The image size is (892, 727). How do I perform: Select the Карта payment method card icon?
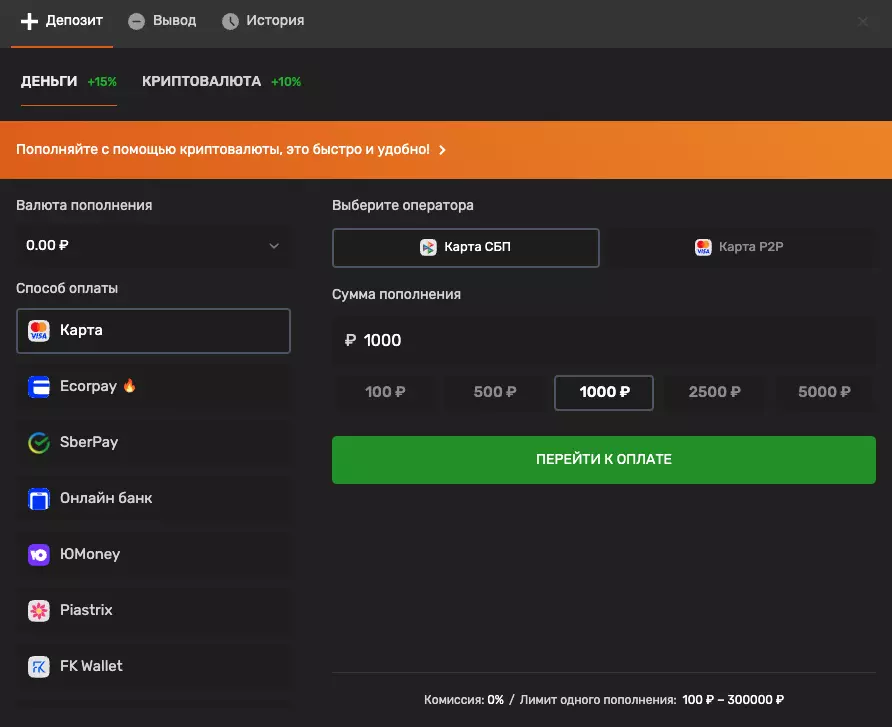click(38, 330)
